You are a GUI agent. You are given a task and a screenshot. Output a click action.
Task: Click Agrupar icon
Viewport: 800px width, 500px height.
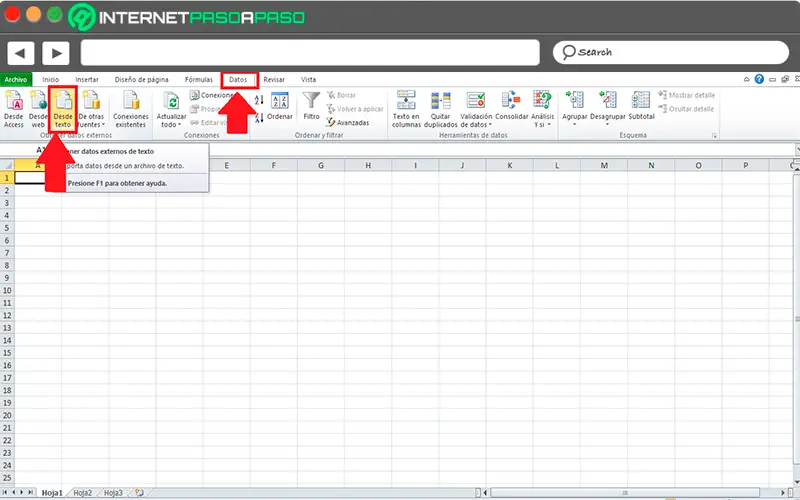pyautogui.click(x=574, y=101)
